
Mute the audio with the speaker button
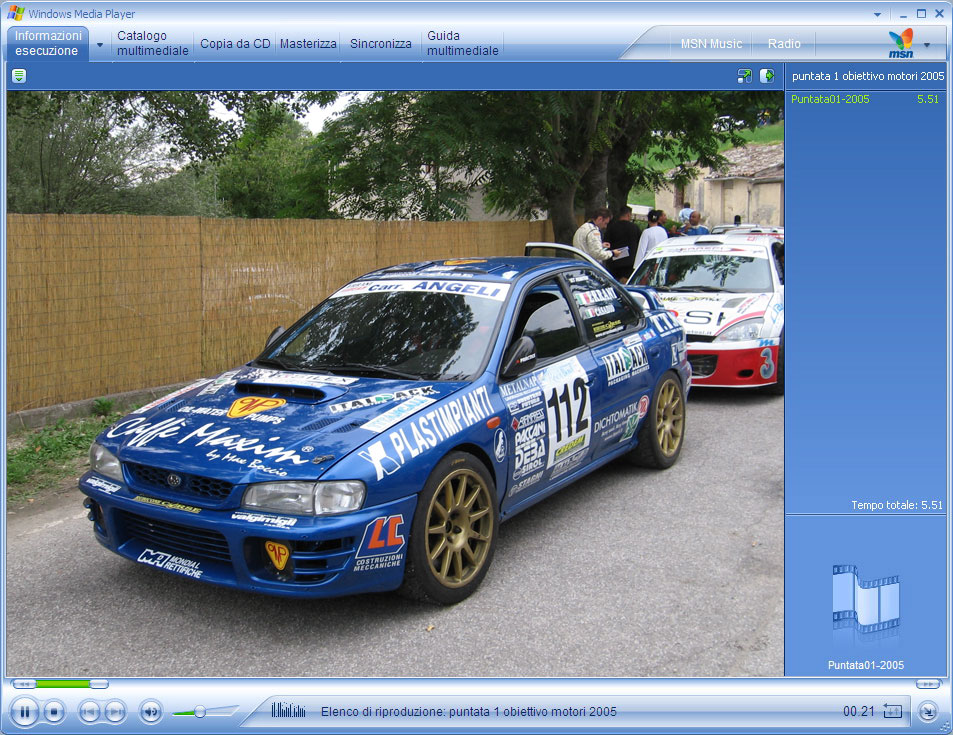pos(151,711)
